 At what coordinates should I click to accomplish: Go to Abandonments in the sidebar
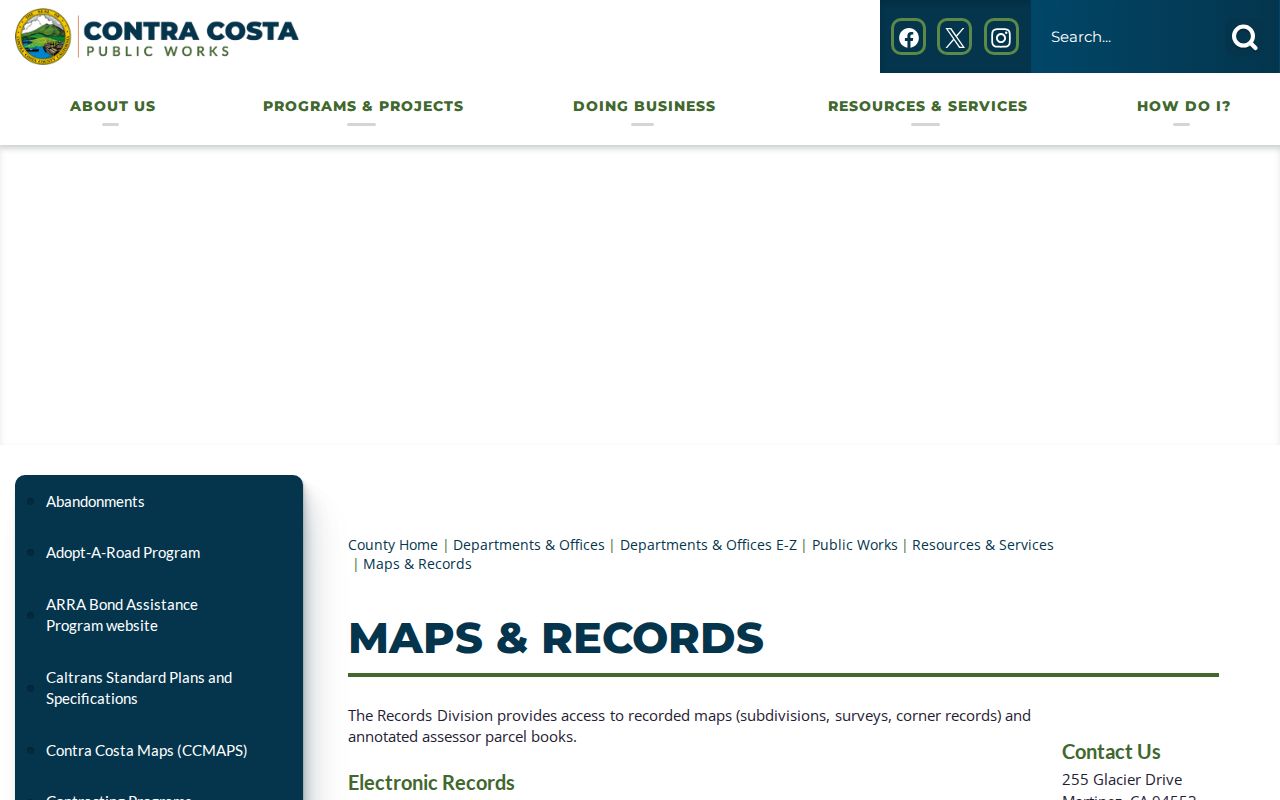[95, 501]
